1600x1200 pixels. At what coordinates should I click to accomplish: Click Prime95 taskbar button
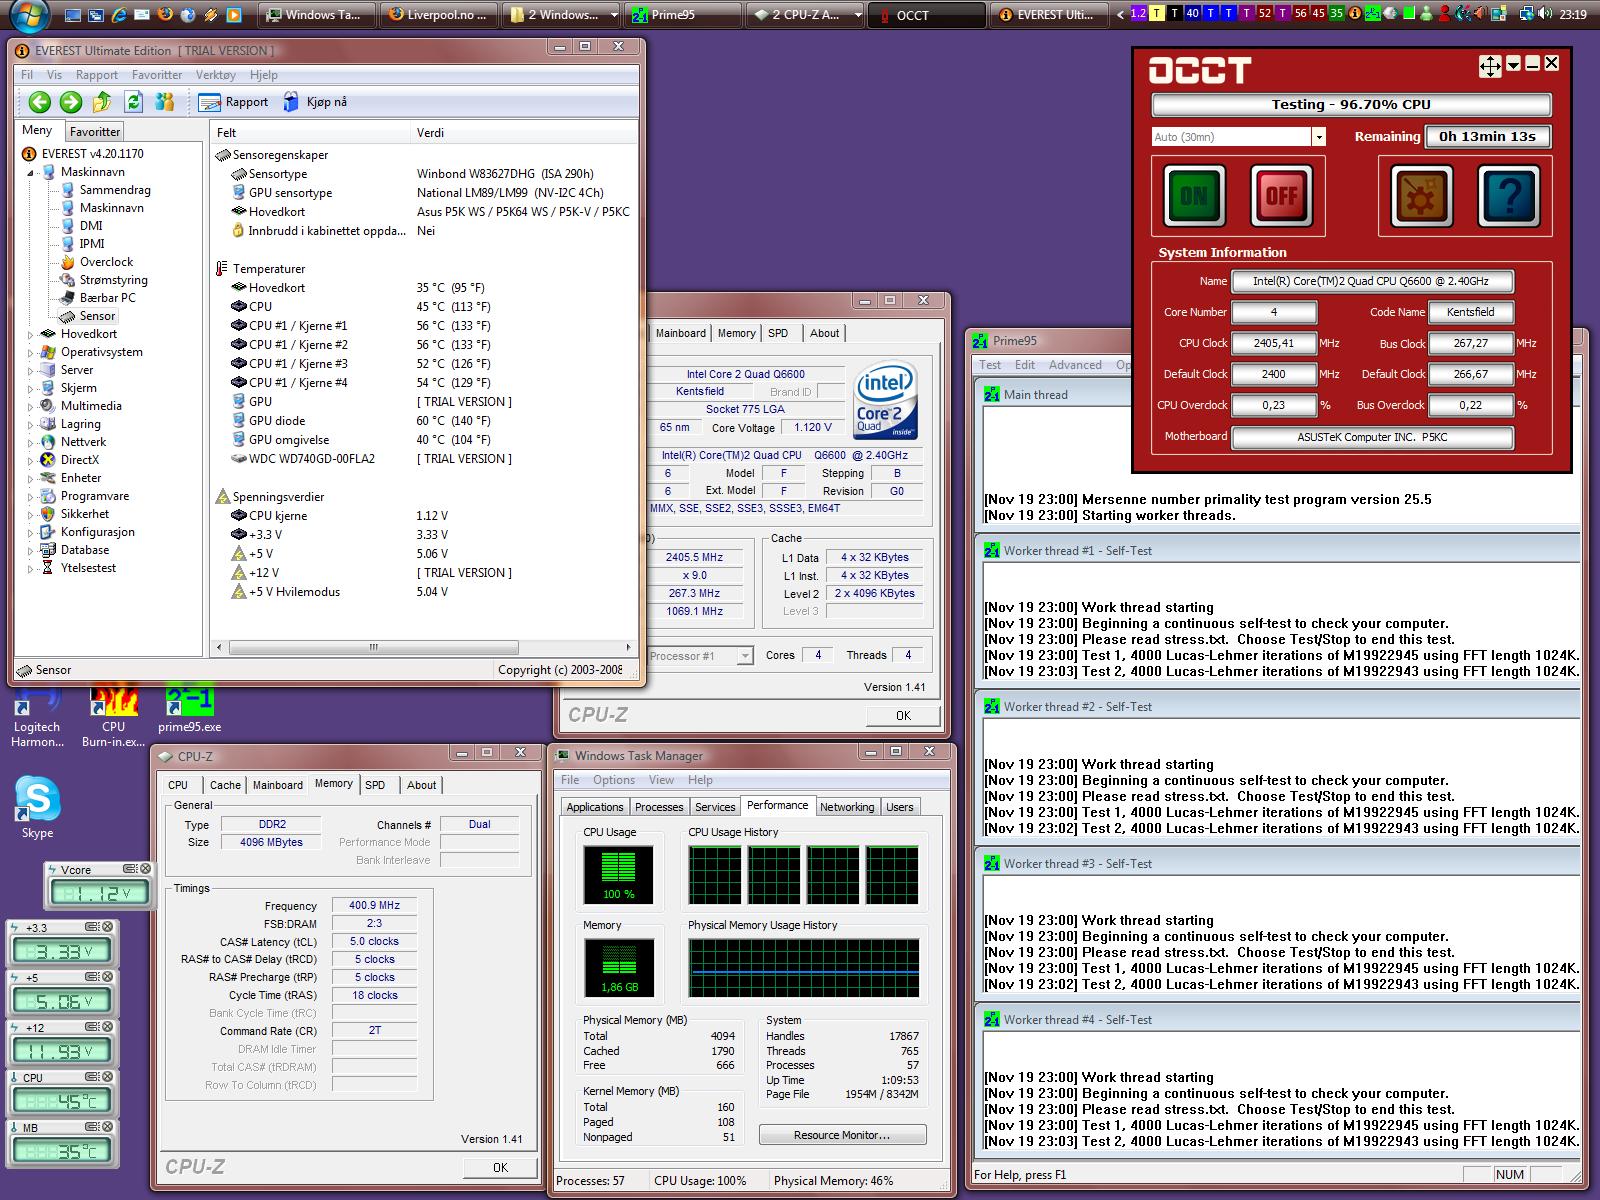pyautogui.click(x=683, y=15)
